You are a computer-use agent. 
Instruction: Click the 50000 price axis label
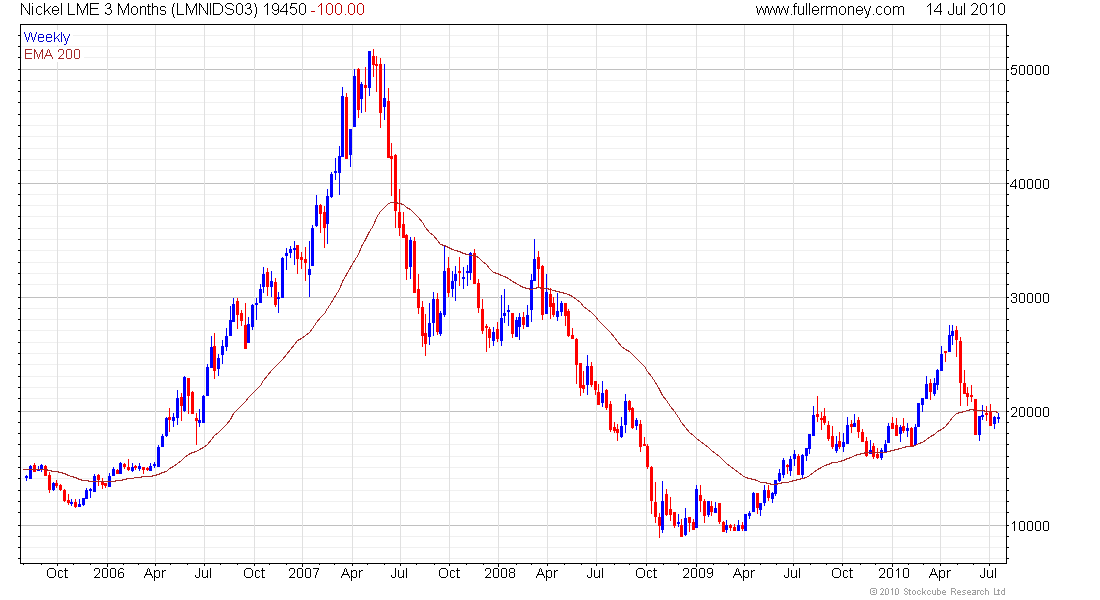pos(1030,70)
